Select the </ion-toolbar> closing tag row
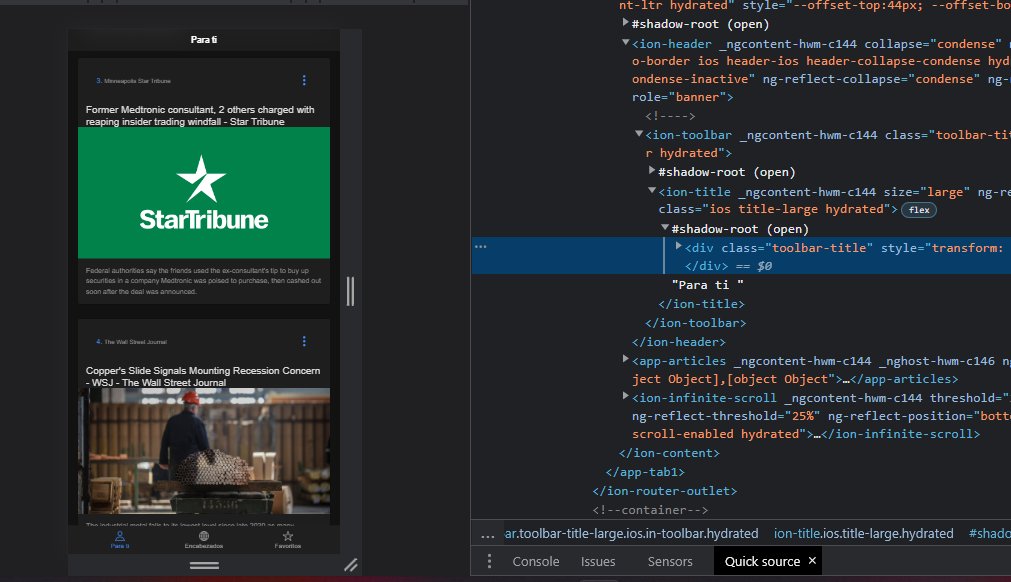The width and height of the screenshot is (1011, 582). point(696,323)
